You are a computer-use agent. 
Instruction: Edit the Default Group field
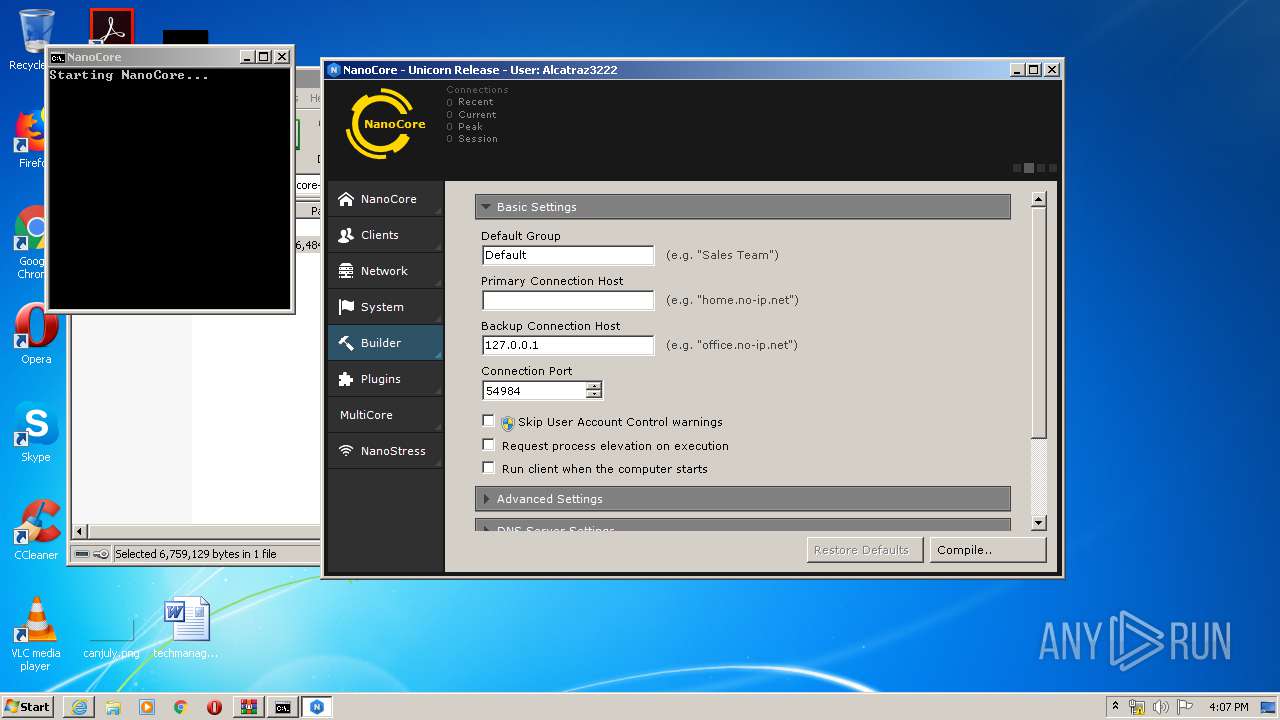pos(568,255)
